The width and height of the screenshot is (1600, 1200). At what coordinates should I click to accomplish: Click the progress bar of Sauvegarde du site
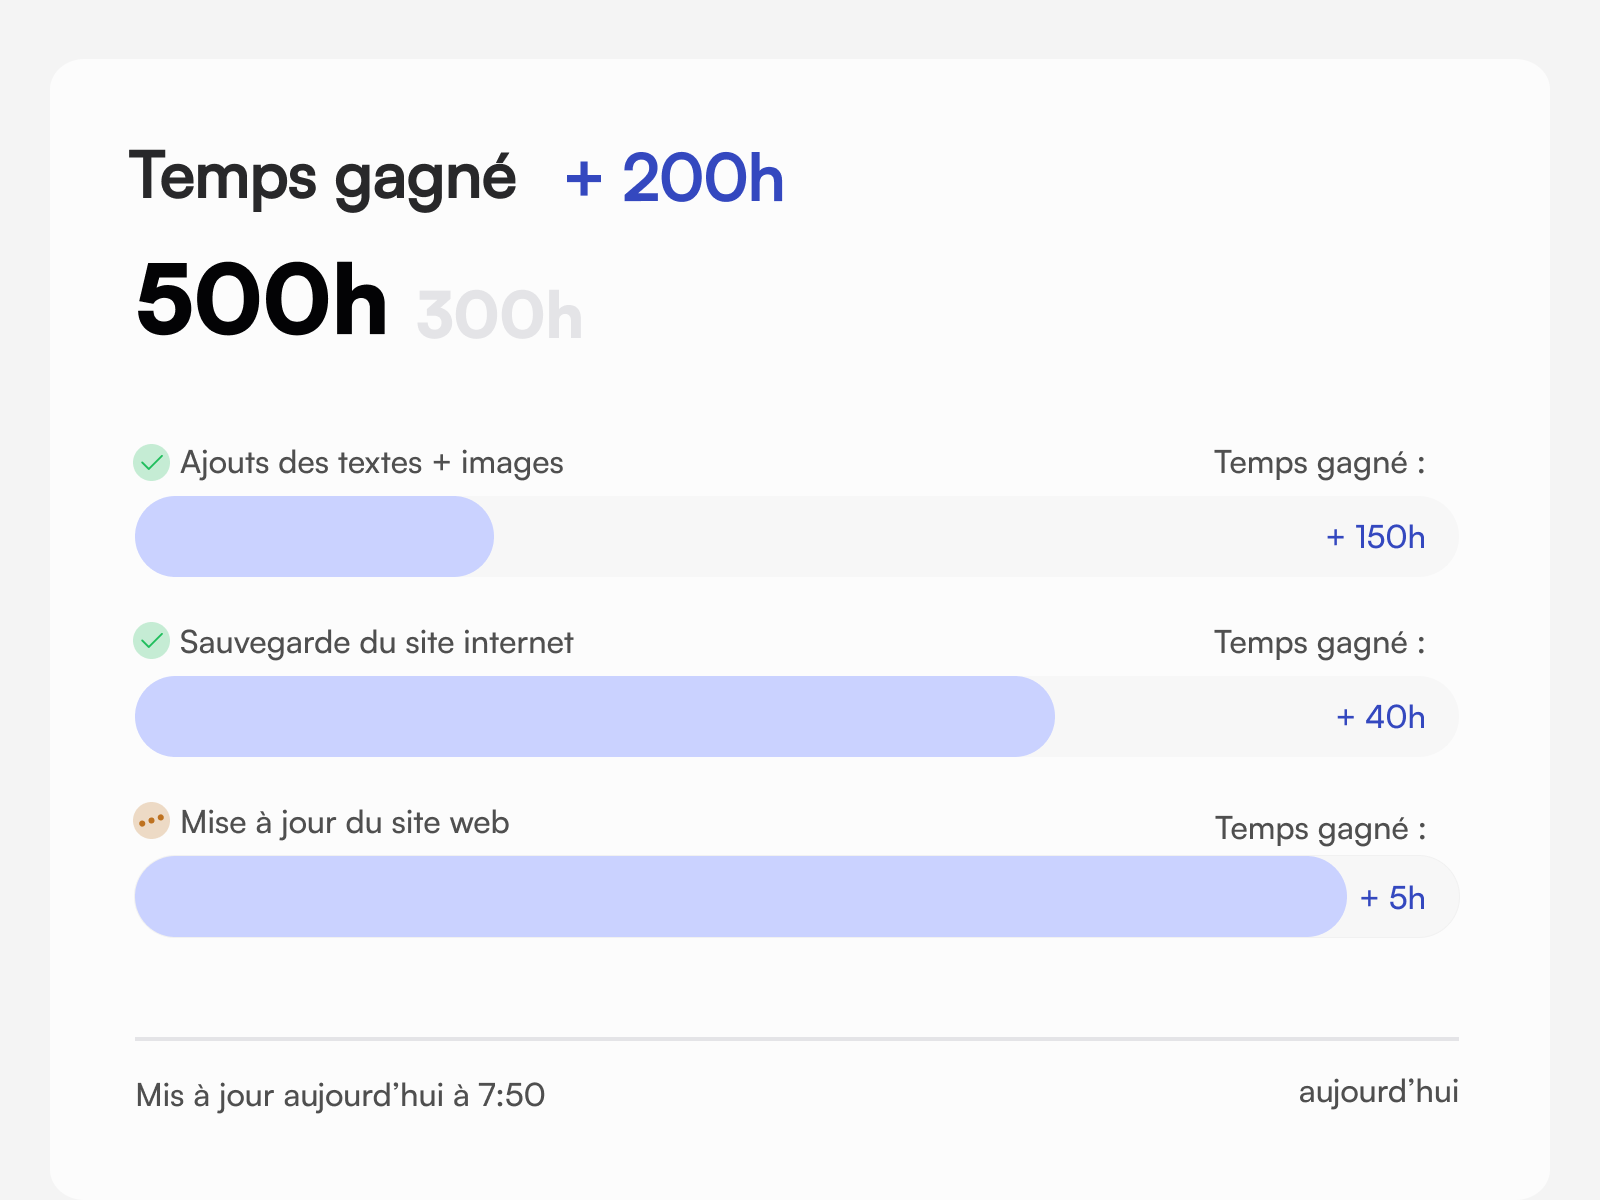(x=594, y=716)
